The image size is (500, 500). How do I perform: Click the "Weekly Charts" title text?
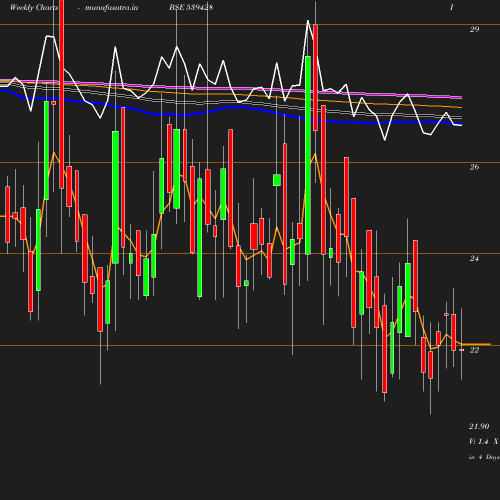tap(34, 8)
